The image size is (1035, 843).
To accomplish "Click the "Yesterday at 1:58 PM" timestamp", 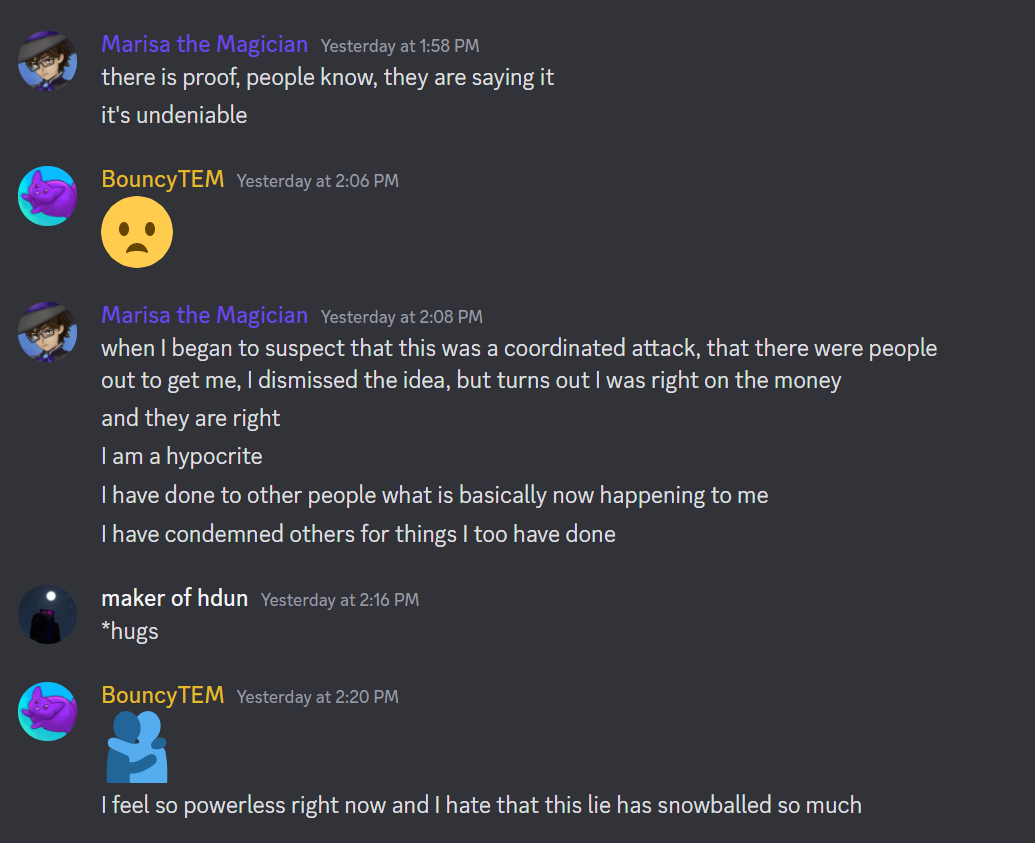I will pyautogui.click(x=401, y=46).
